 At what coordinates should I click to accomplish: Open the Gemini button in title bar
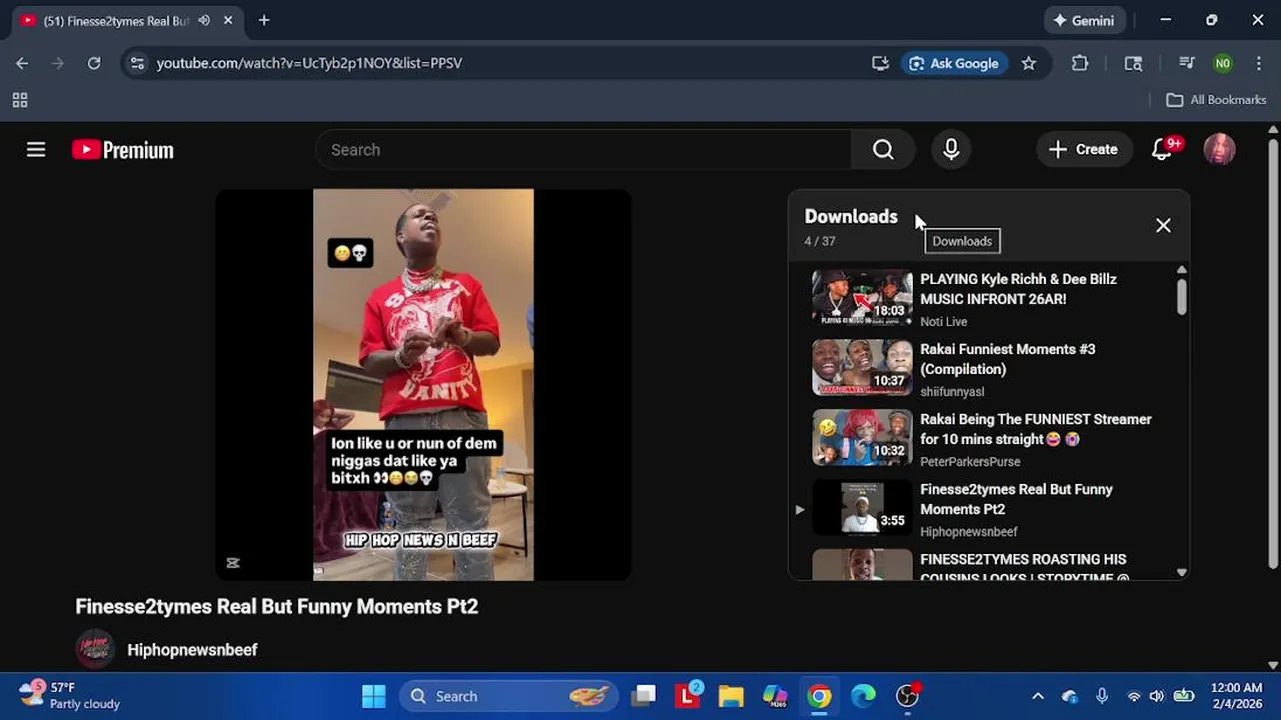pyautogui.click(x=1085, y=20)
